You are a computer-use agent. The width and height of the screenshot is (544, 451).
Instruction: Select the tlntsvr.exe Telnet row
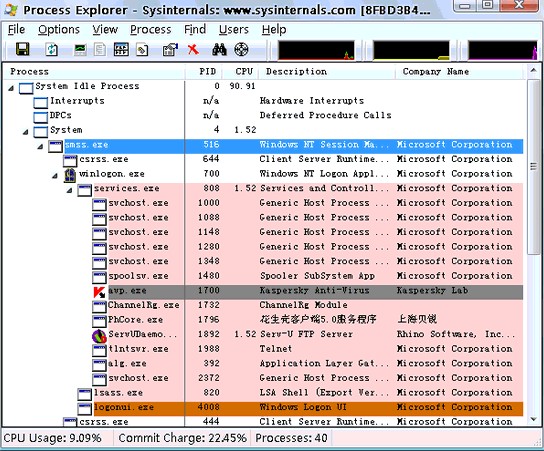(x=308, y=350)
